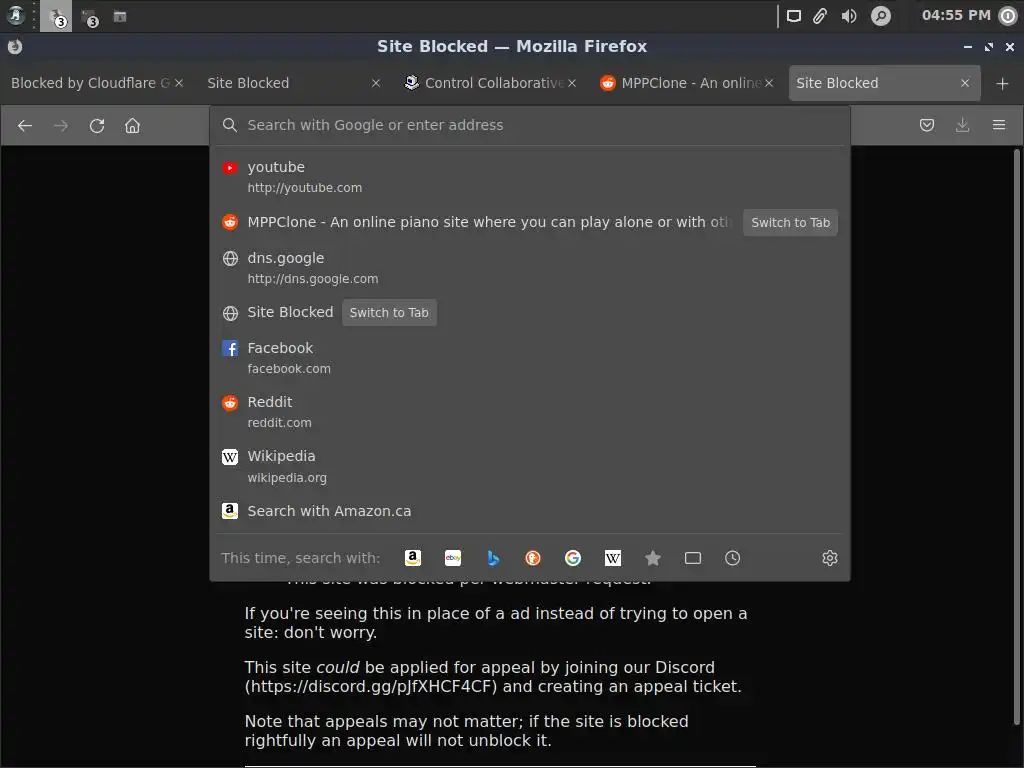The image size is (1024, 768).
Task: Click the 04:55 PM clock
Action: [x=956, y=15]
